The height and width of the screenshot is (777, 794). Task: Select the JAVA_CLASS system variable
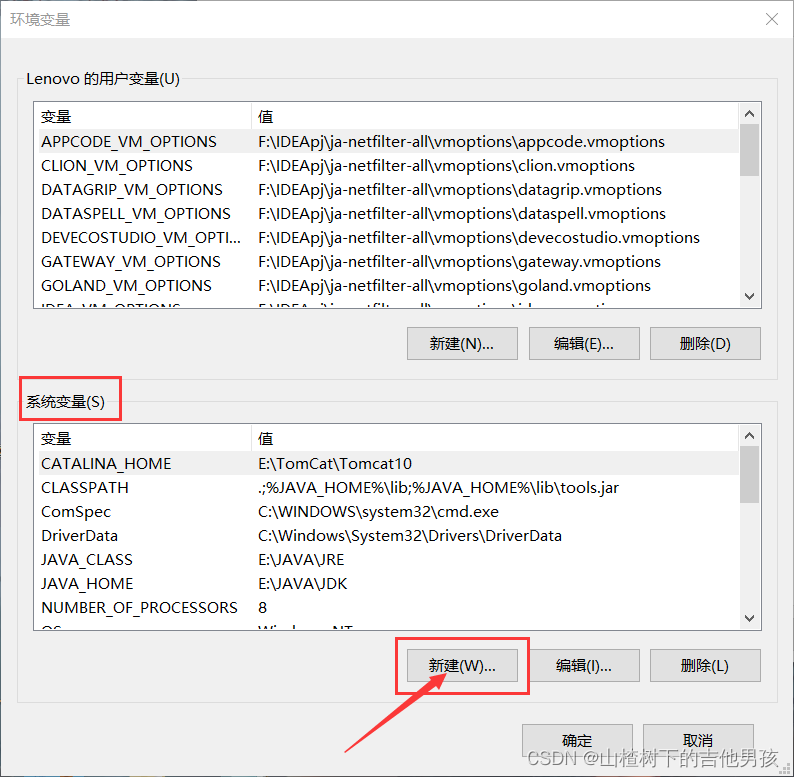[x=388, y=559]
